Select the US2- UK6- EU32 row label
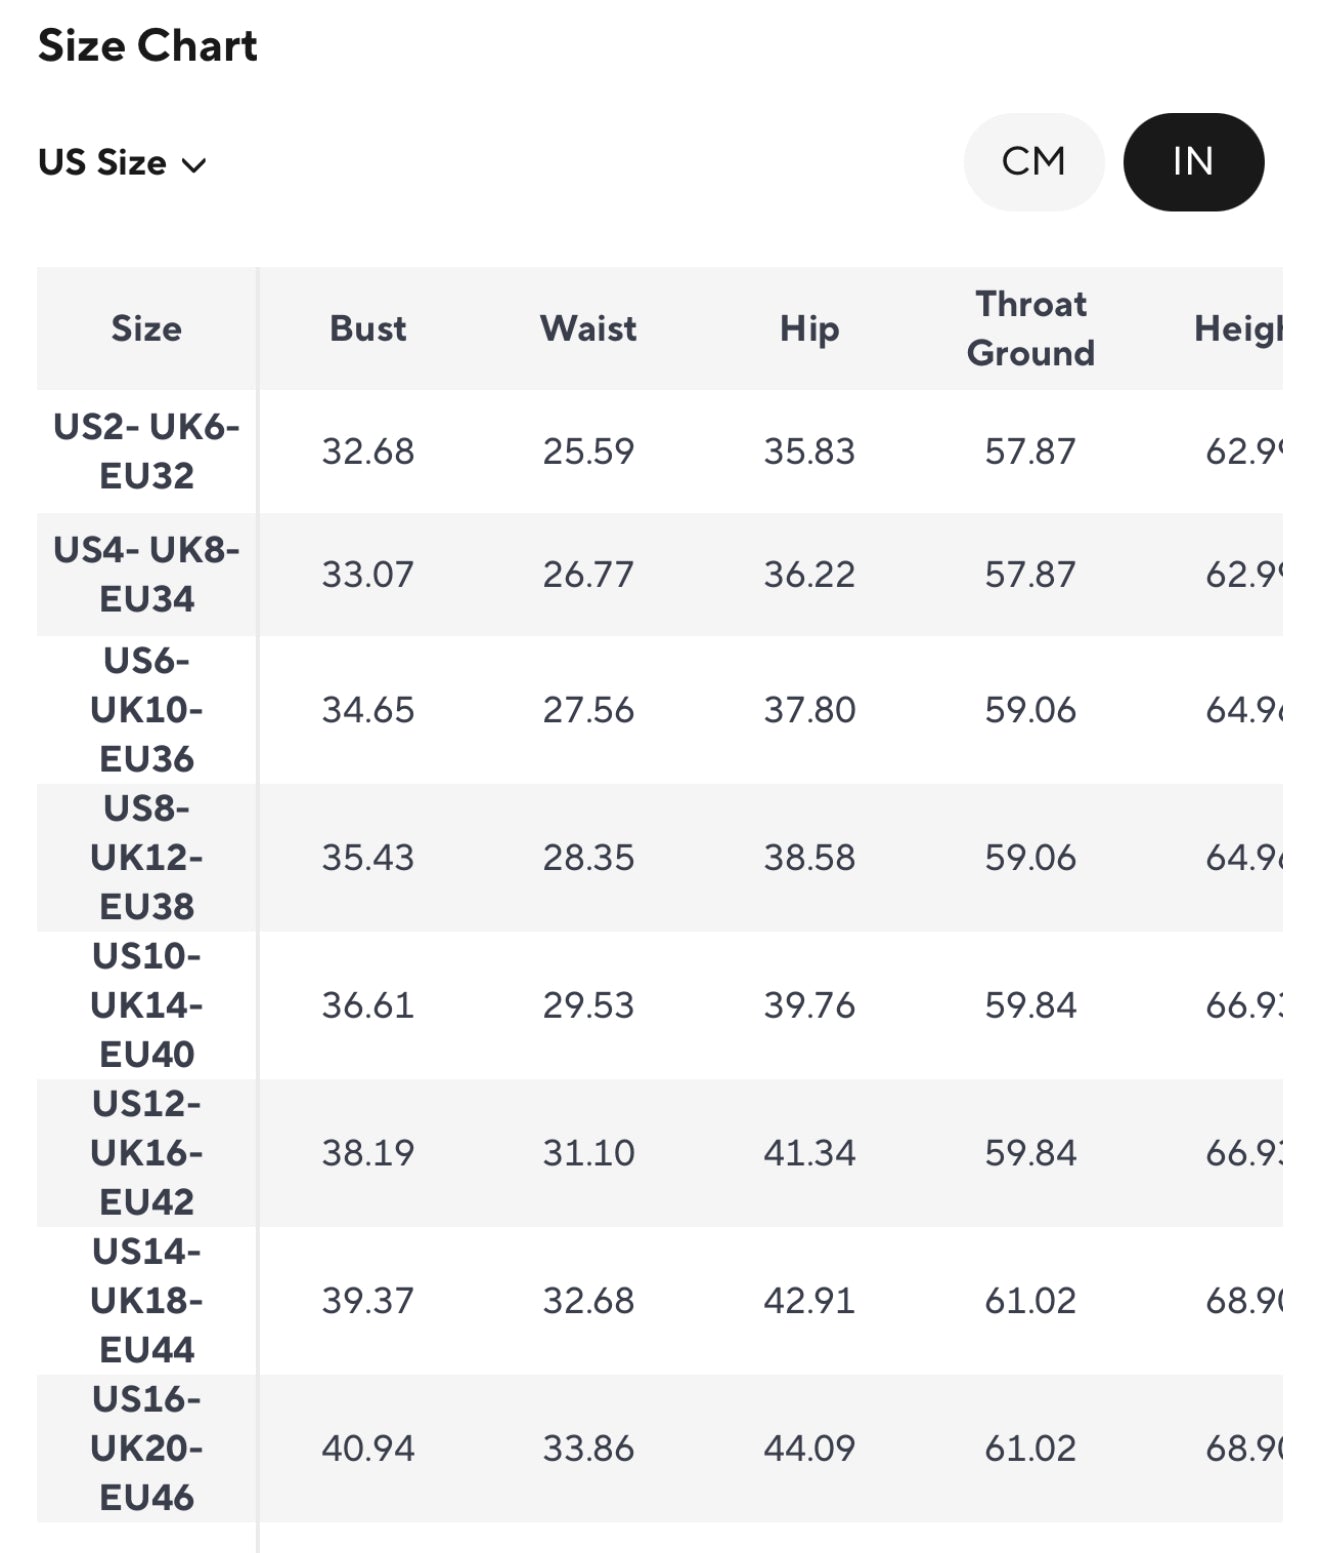Image resolution: width=1320 pixels, height=1553 pixels. click(146, 451)
